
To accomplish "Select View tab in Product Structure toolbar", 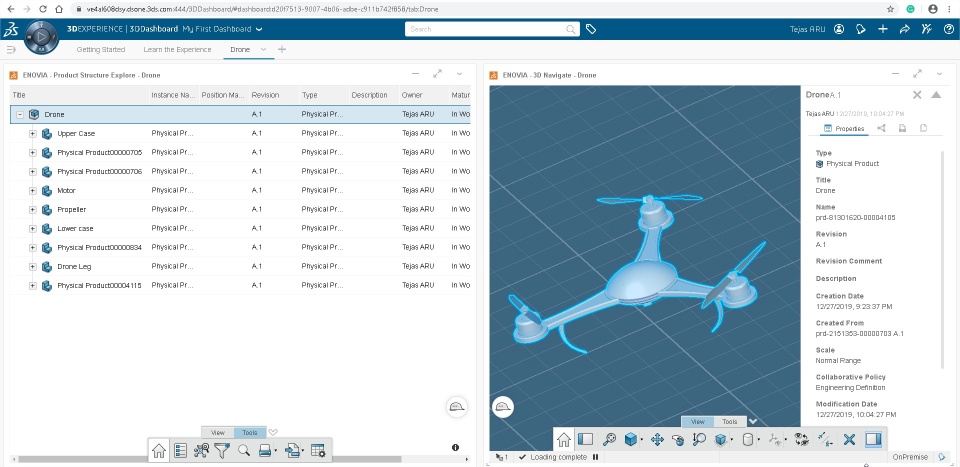I will 218,433.
